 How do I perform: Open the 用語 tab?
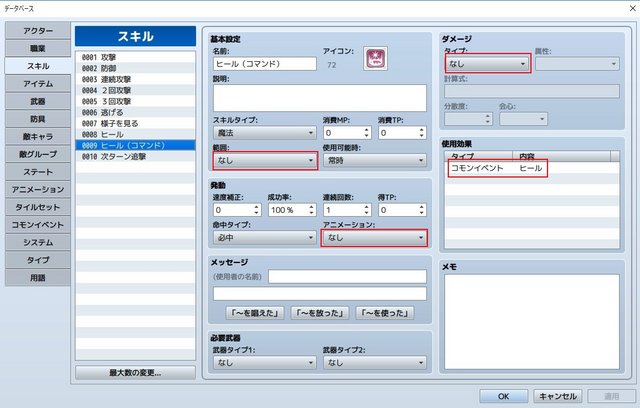pos(38,277)
